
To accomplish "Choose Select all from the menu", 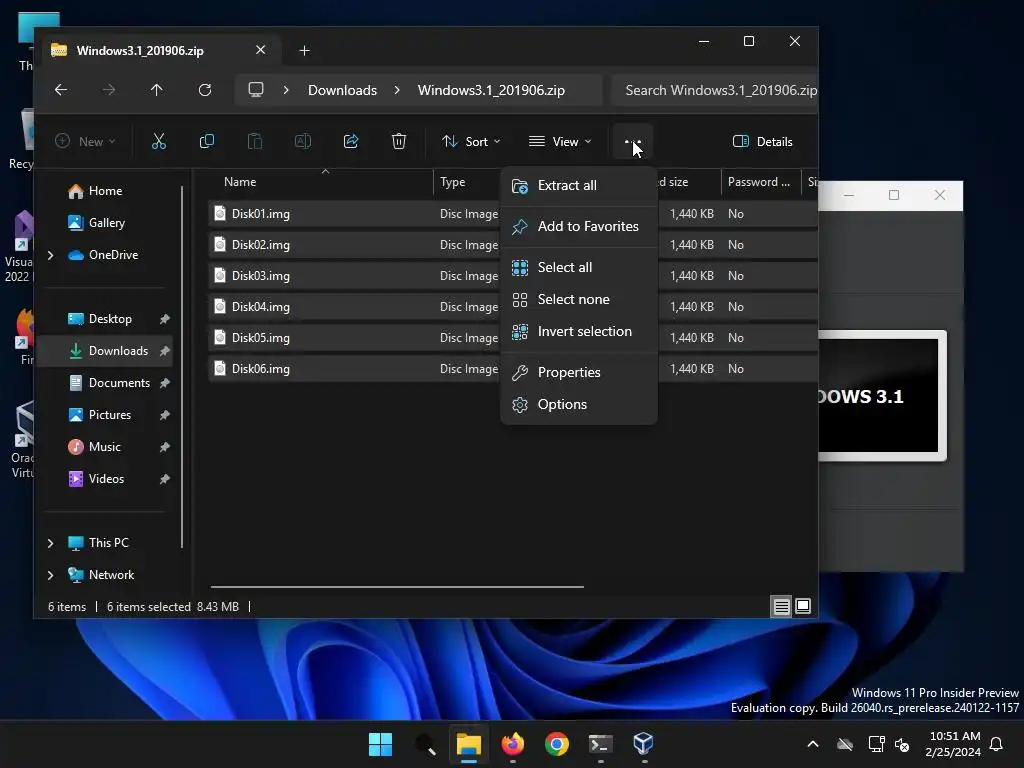I will [x=579, y=267].
